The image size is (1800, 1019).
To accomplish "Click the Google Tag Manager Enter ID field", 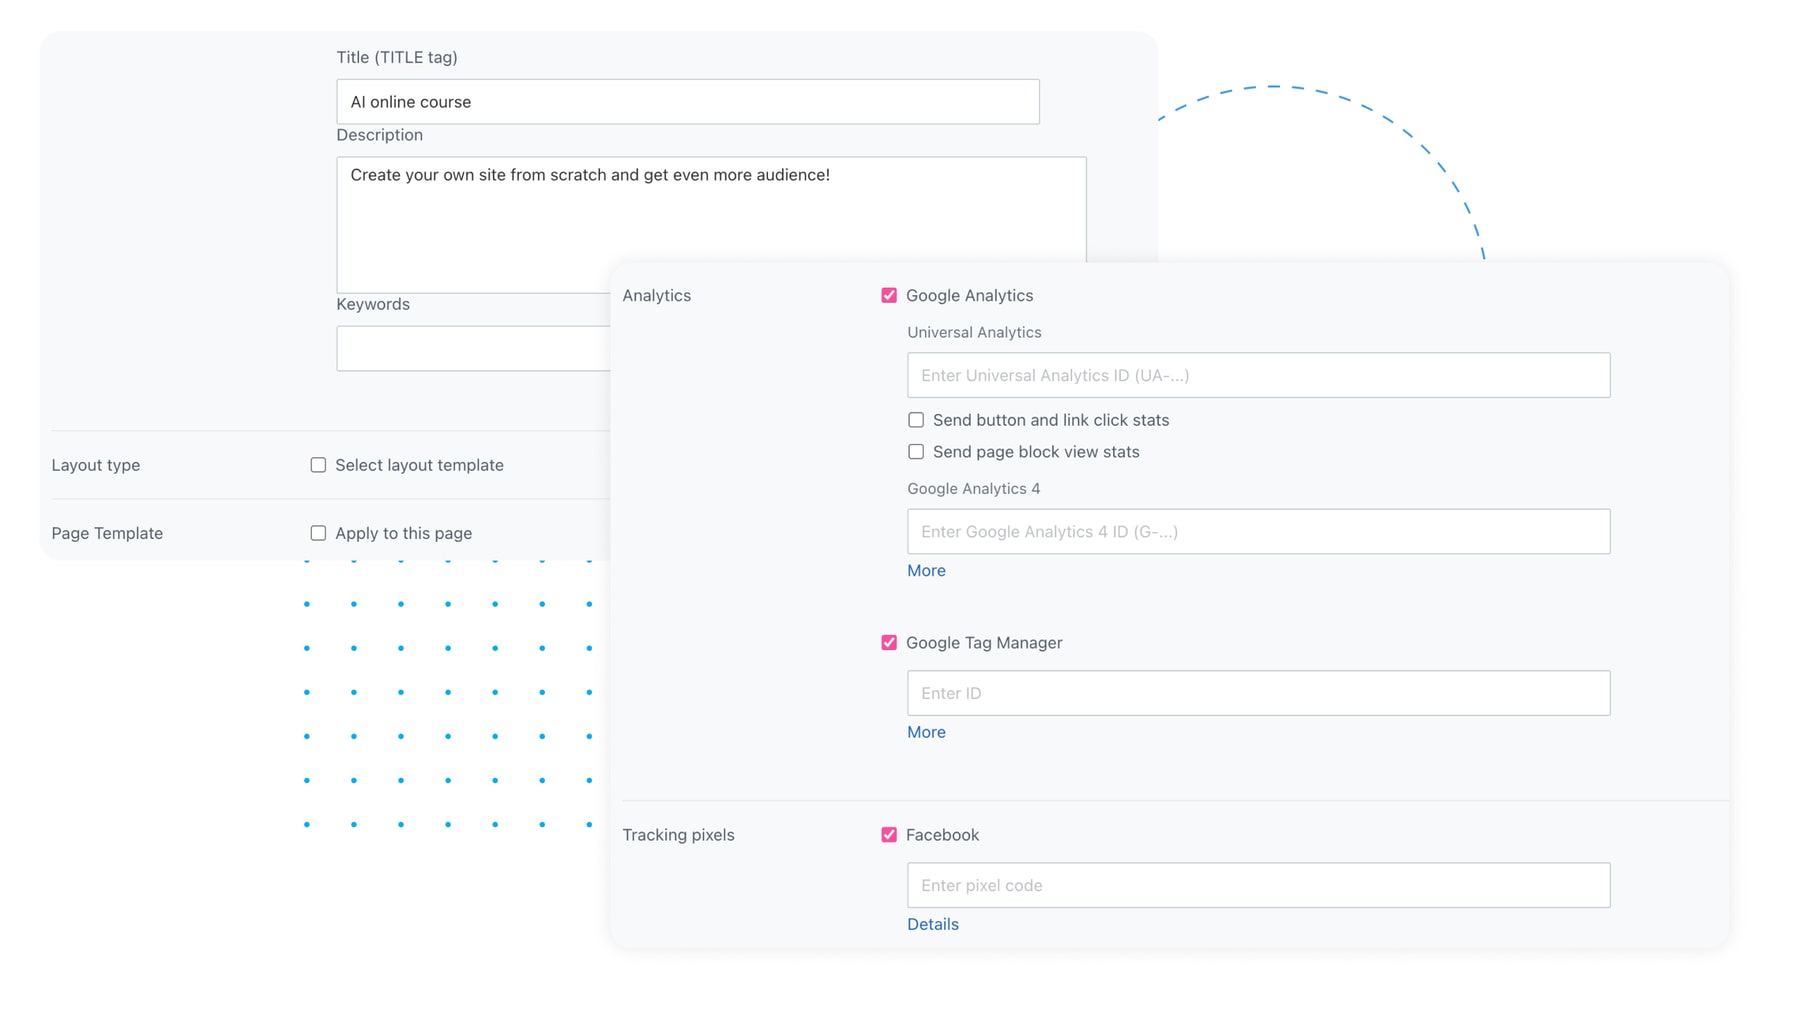I will (x=1257, y=693).
